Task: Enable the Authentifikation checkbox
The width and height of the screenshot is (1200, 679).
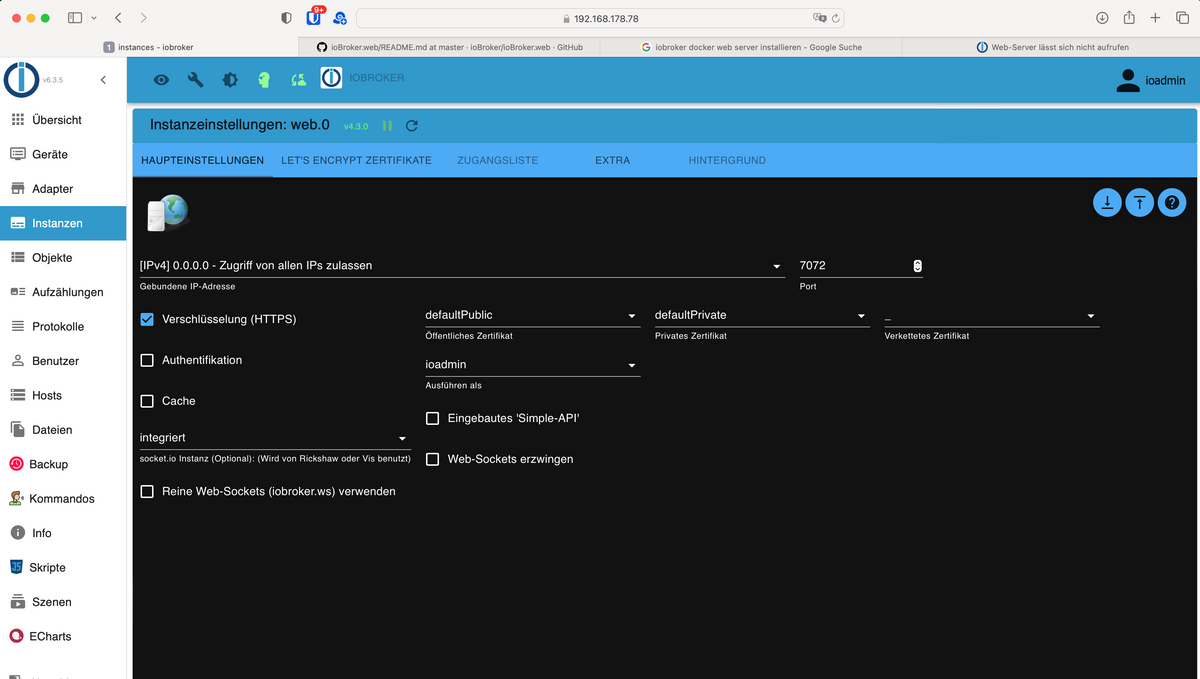Action: 147,360
